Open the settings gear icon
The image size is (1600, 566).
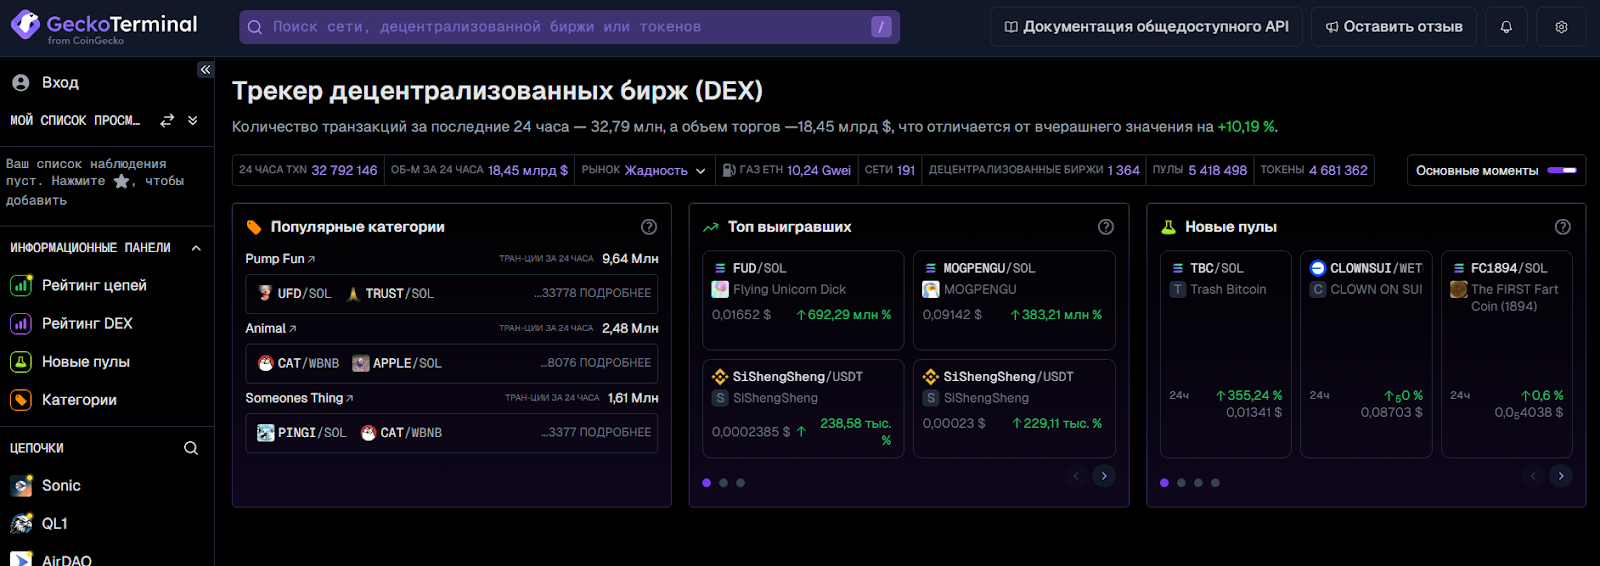click(1561, 27)
